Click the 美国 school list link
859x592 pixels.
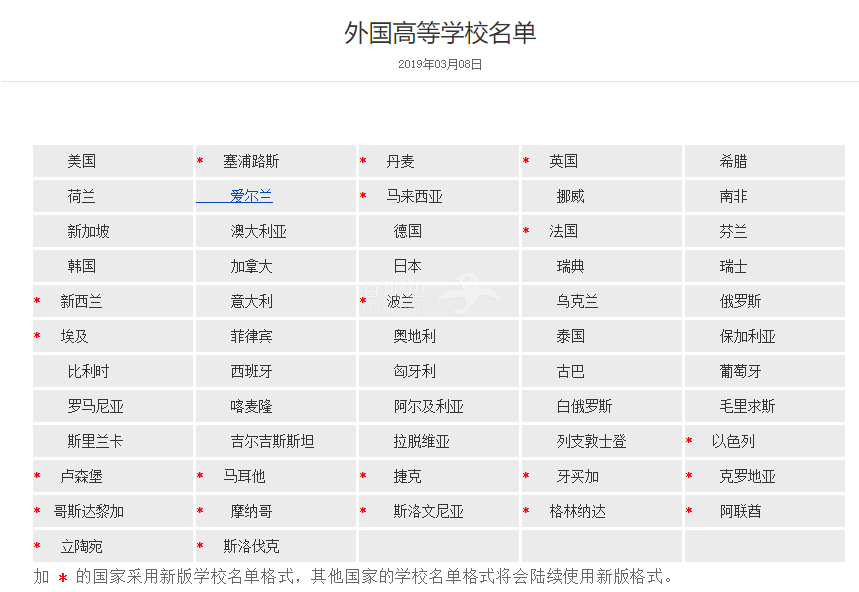click(82, 161)
